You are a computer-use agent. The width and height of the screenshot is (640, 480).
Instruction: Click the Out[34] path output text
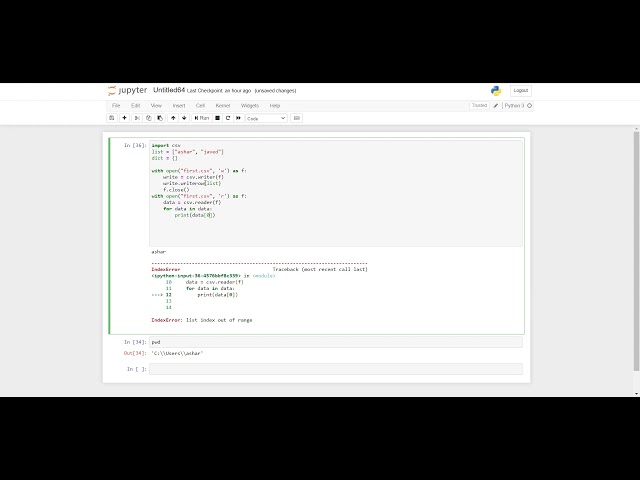(x=177, y=353)
